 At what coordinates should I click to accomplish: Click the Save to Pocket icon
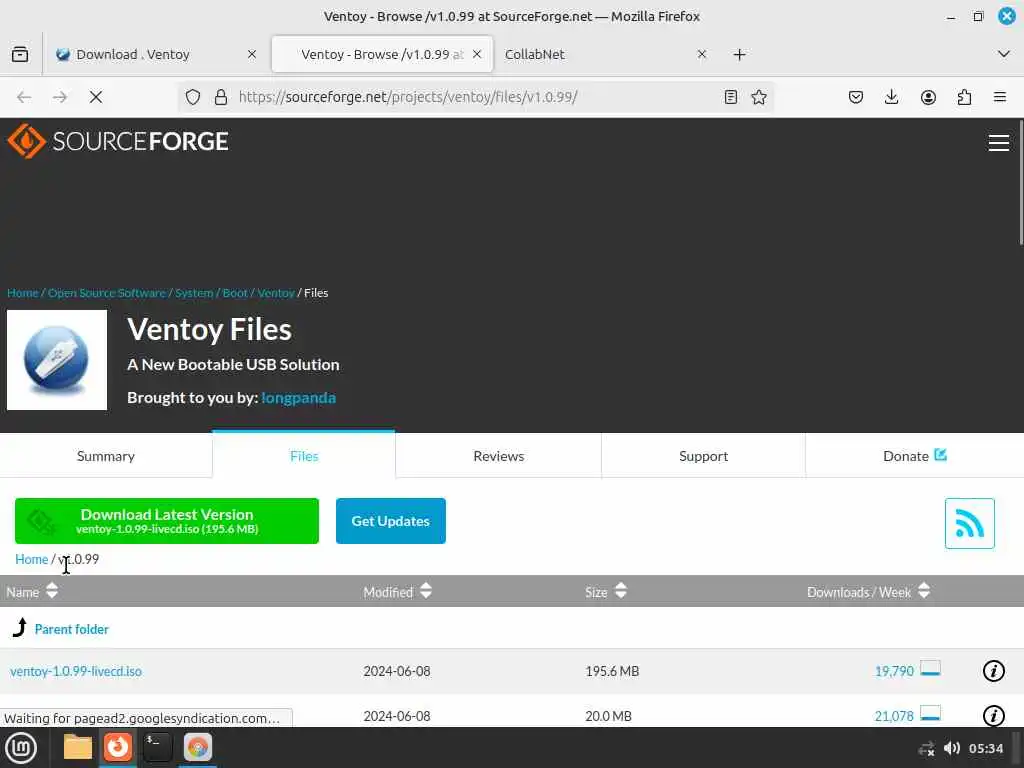(x=856, y=97)
